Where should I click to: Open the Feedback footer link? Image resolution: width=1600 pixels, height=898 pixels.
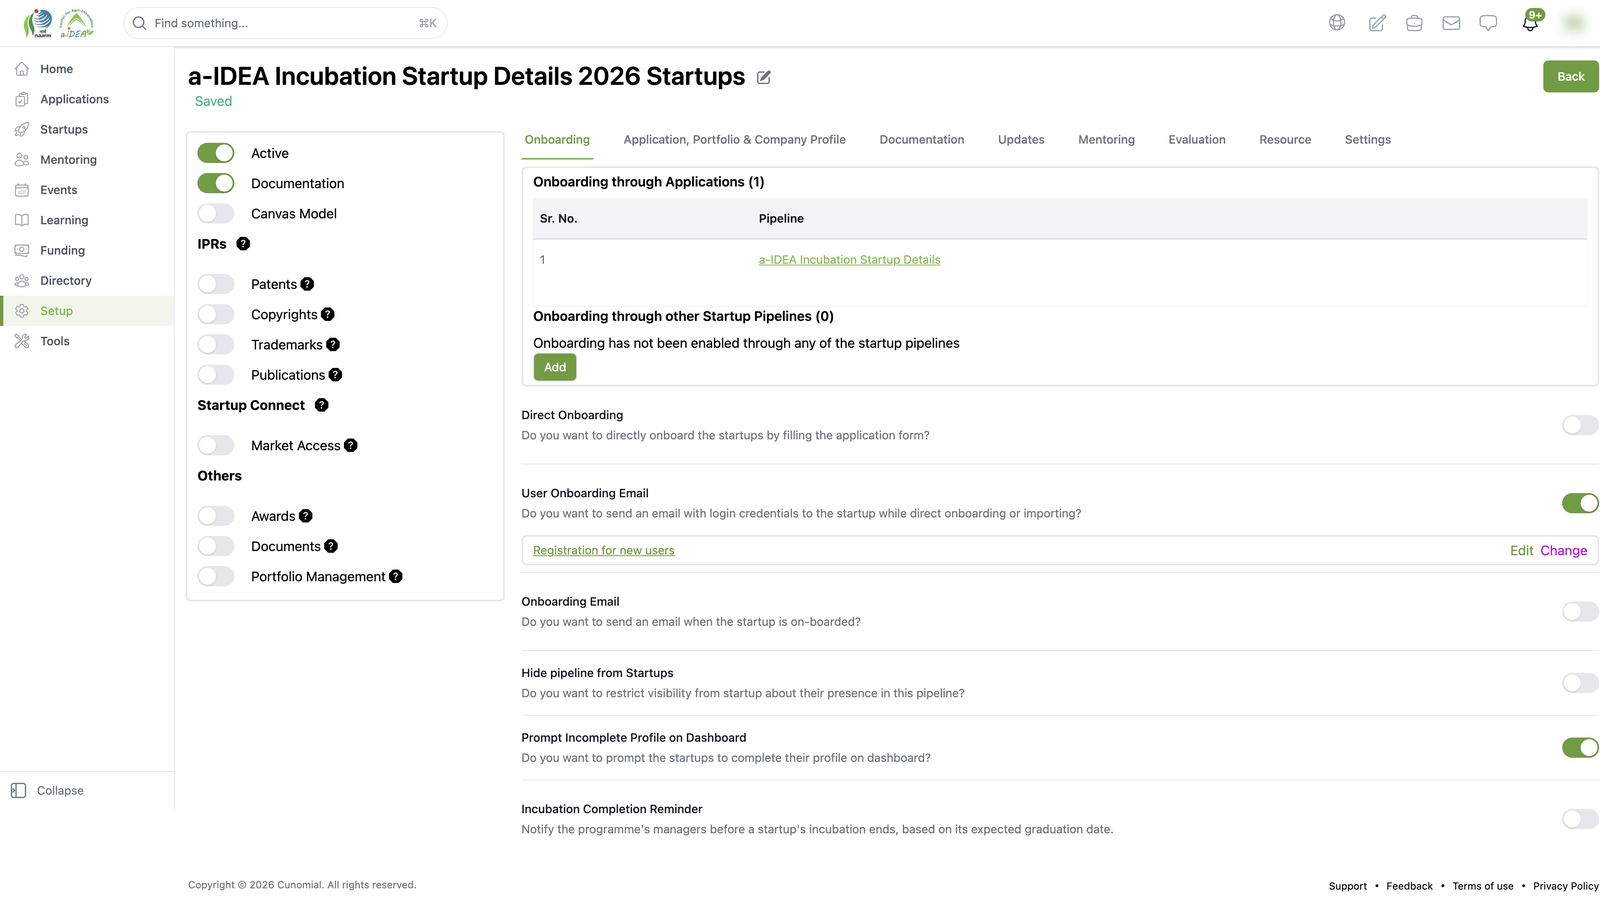tap(1409, 886)
